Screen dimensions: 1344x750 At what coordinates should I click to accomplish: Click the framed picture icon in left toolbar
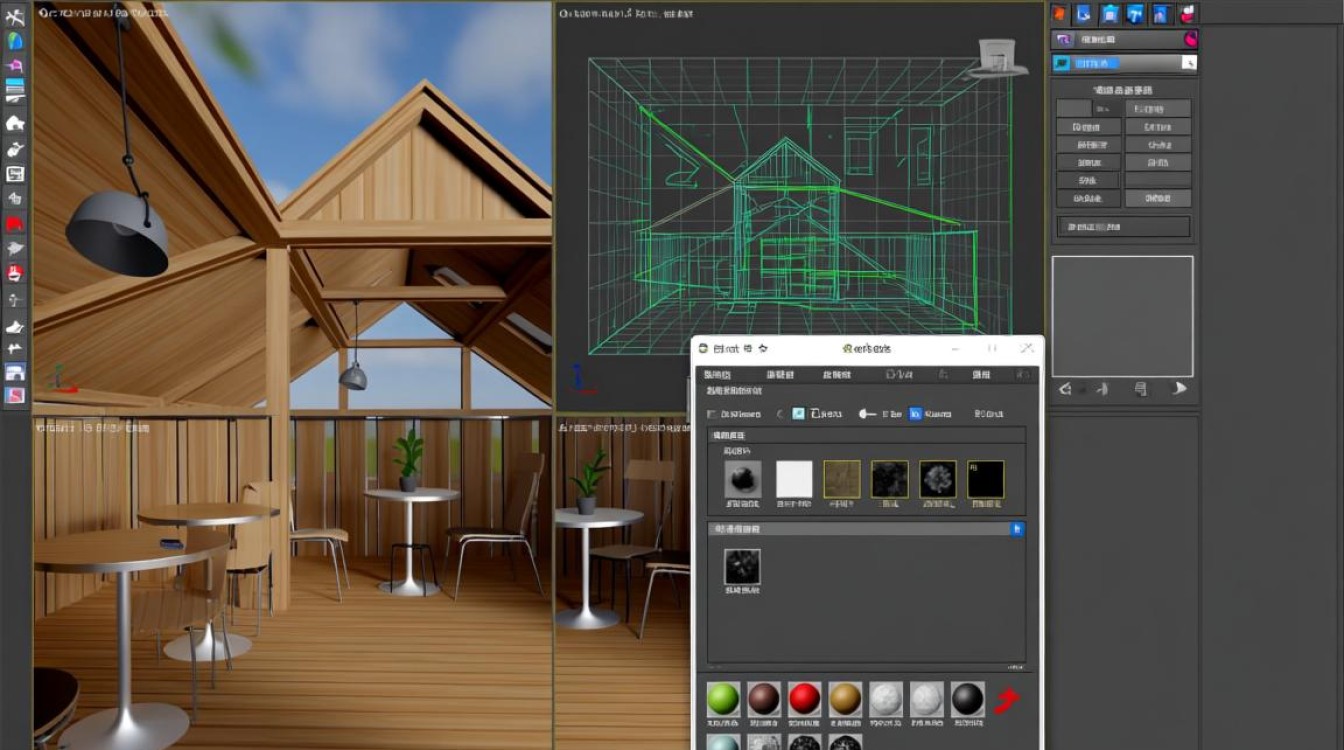[15, 174]
